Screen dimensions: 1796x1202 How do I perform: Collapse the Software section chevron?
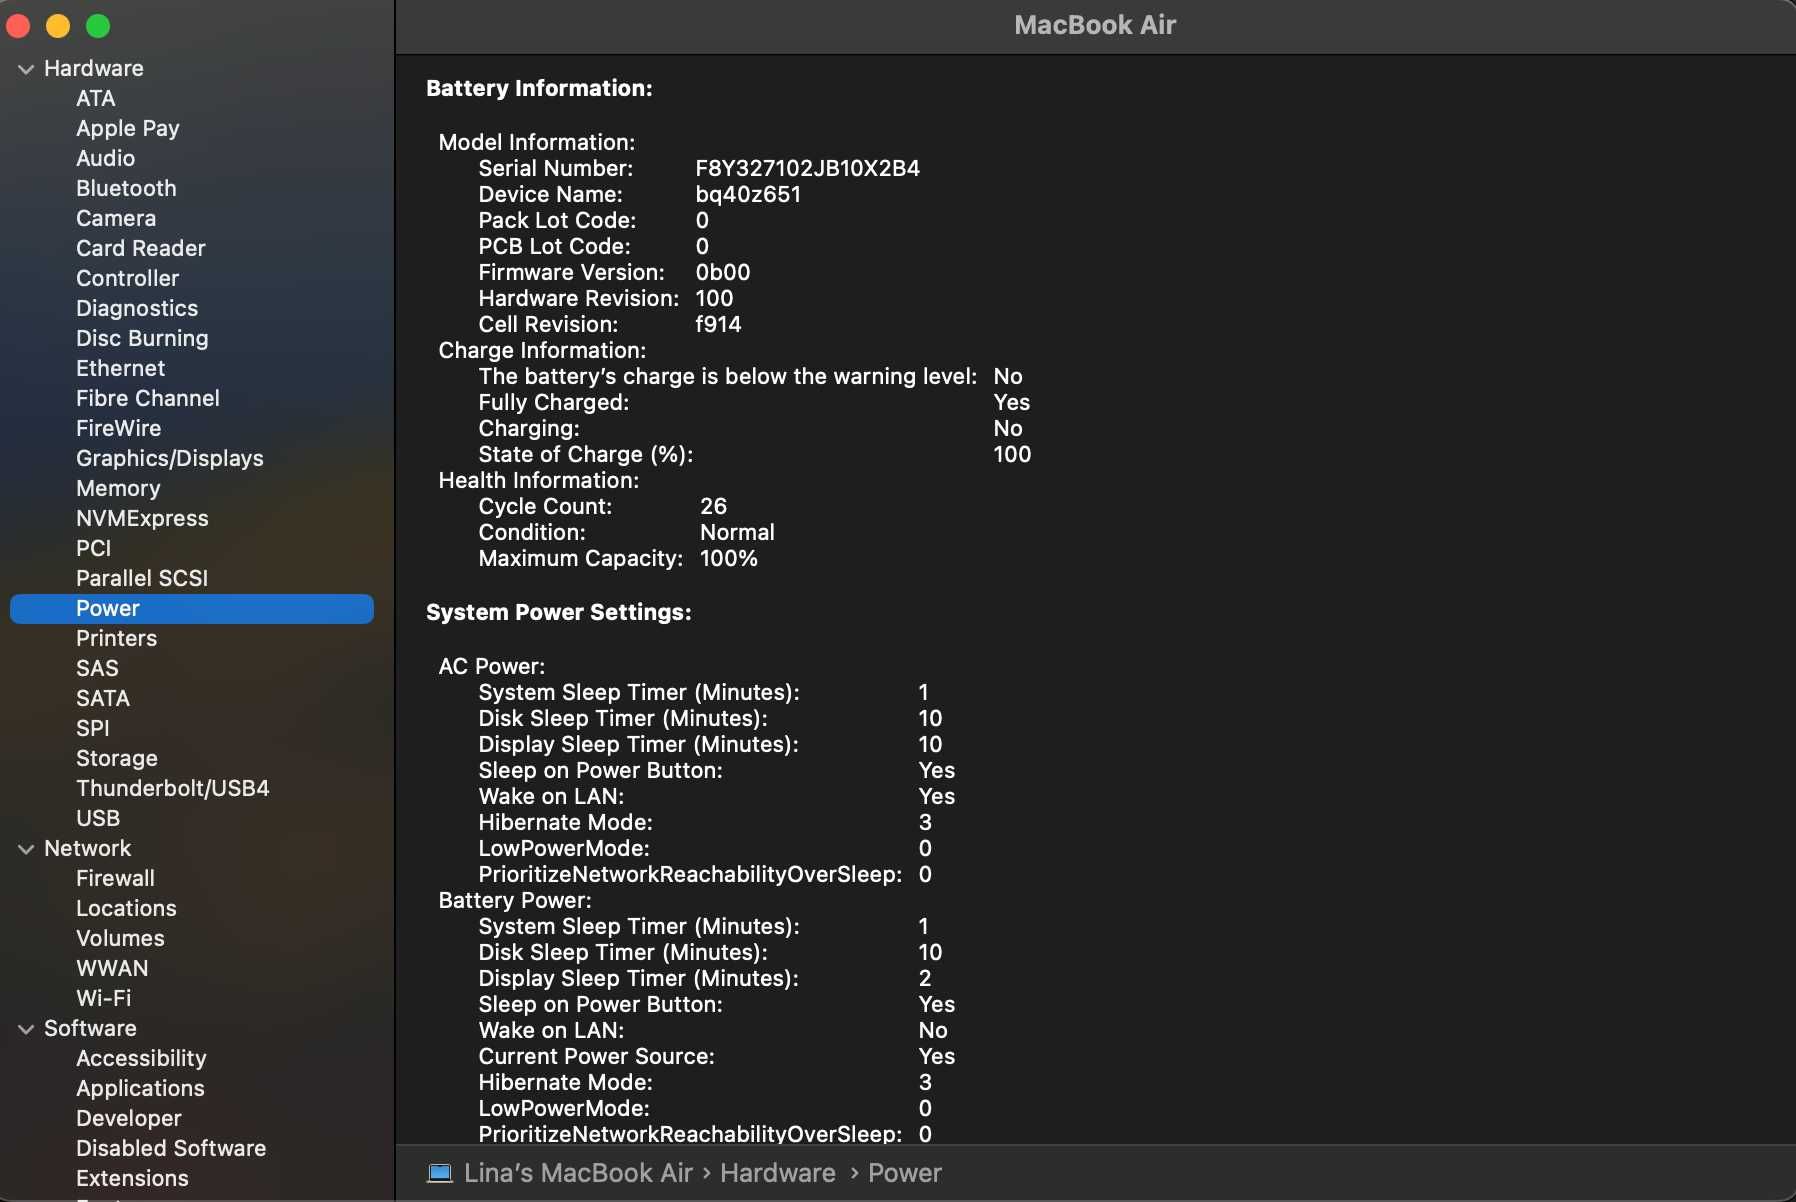pyautogui.click(x=26, y=1029)
